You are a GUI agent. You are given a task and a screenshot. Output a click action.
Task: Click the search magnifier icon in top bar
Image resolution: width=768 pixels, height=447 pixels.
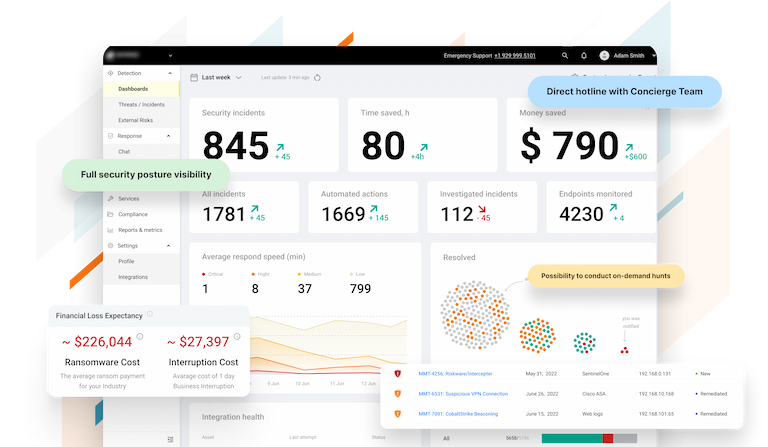pos(565,56)
